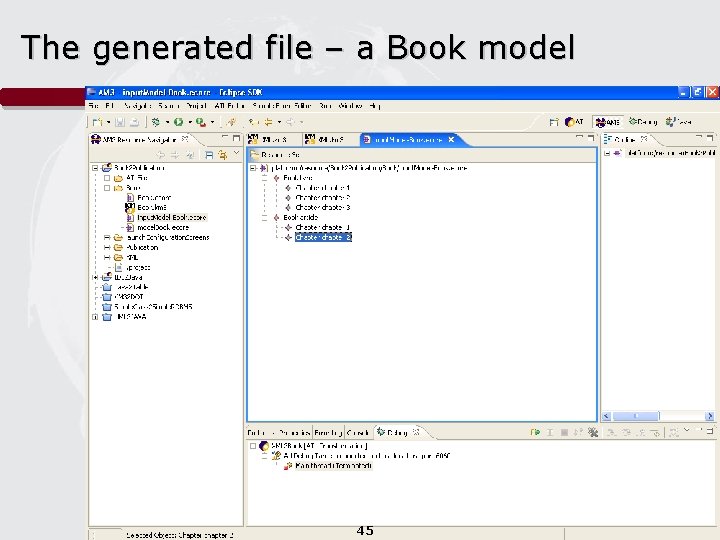Click the Outline horizontal scrollbar left arrow

click(x=607, y=416)
